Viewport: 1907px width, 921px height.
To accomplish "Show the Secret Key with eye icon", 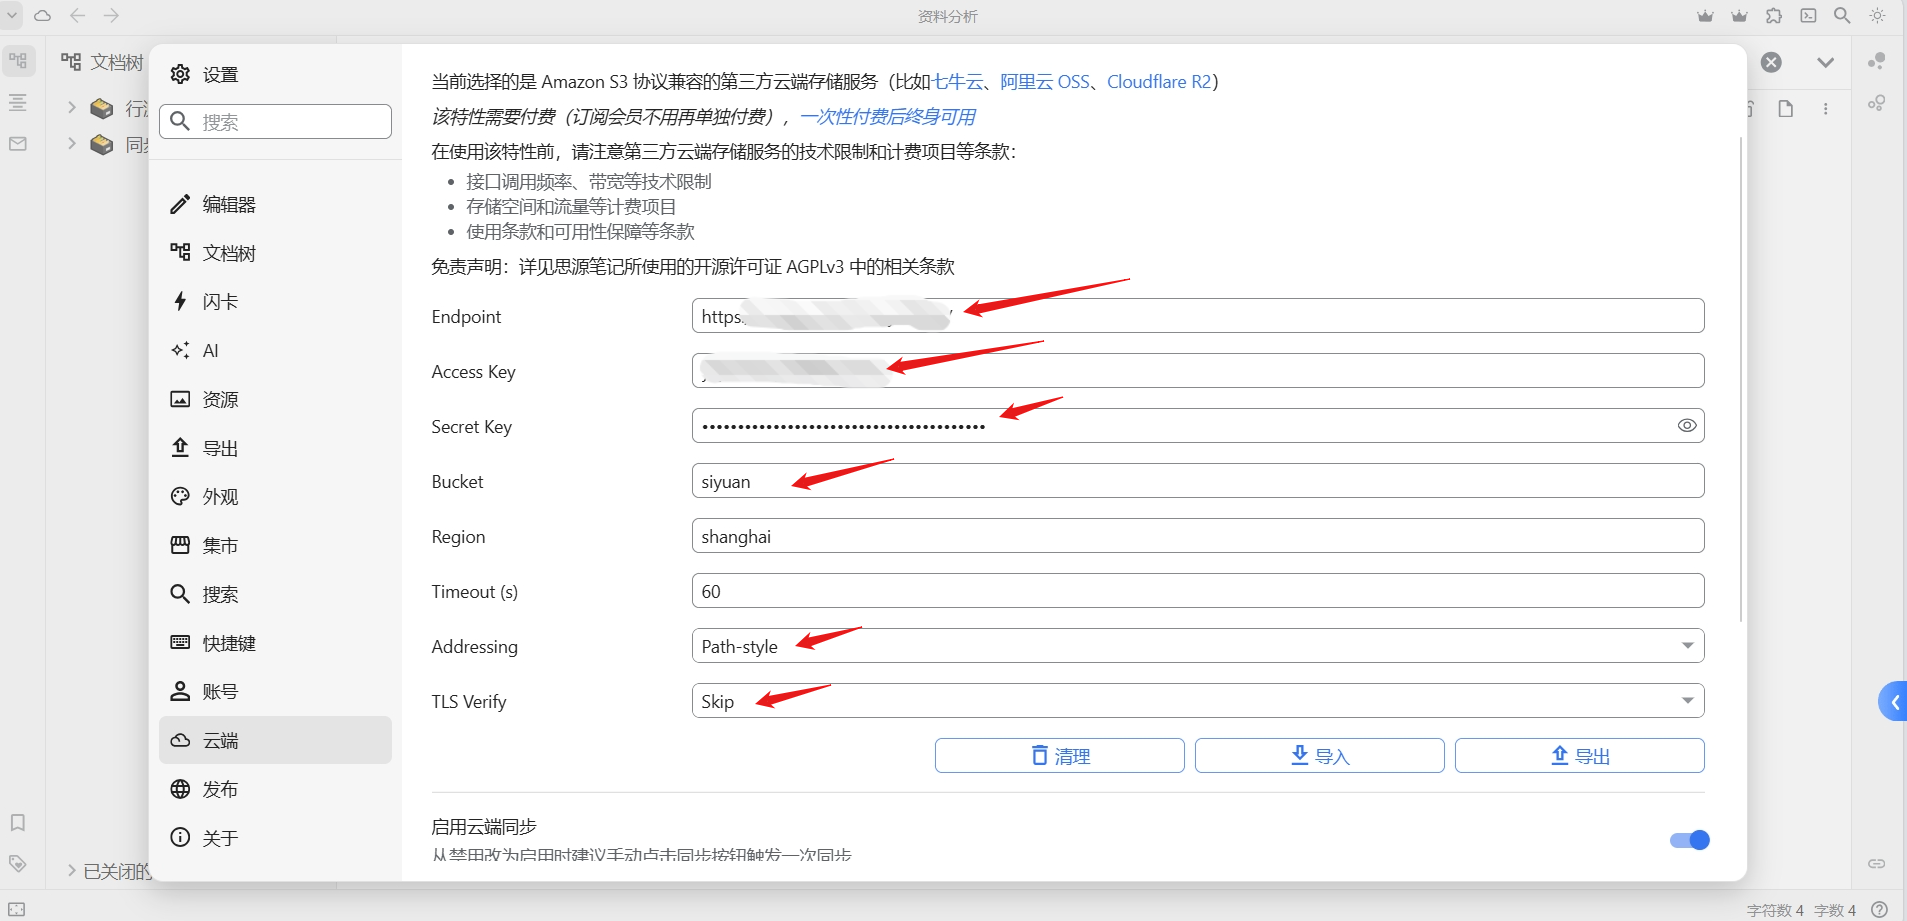I will pos(1687,425).
